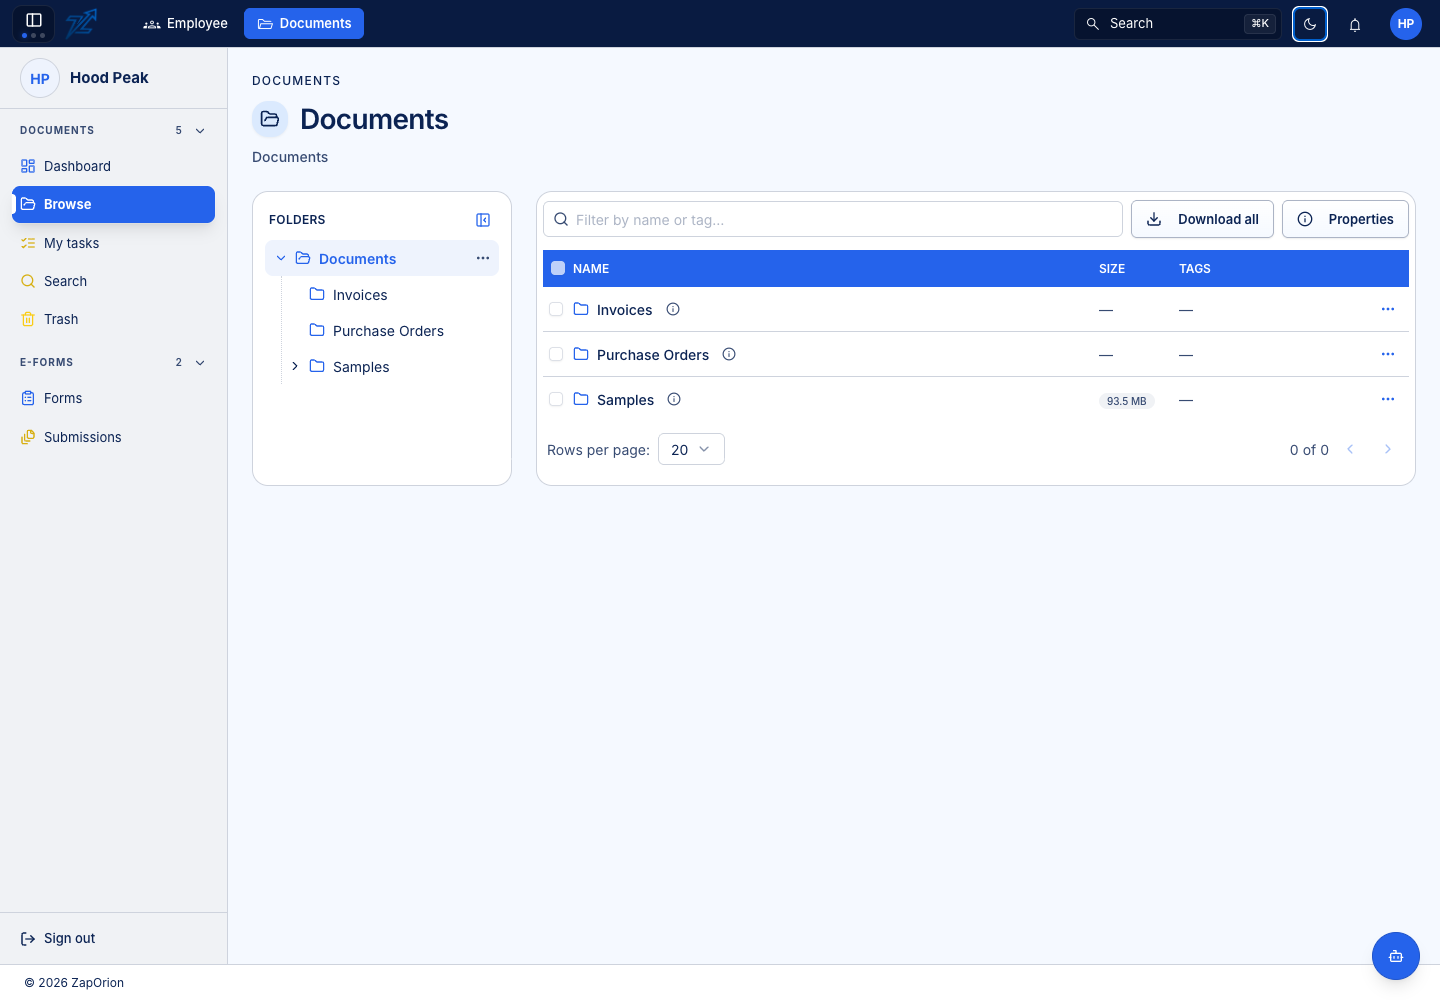This screenshot has height=1000, width=1440.
Task: Open the global Search box in top bar
Action: pos(1177,24)
